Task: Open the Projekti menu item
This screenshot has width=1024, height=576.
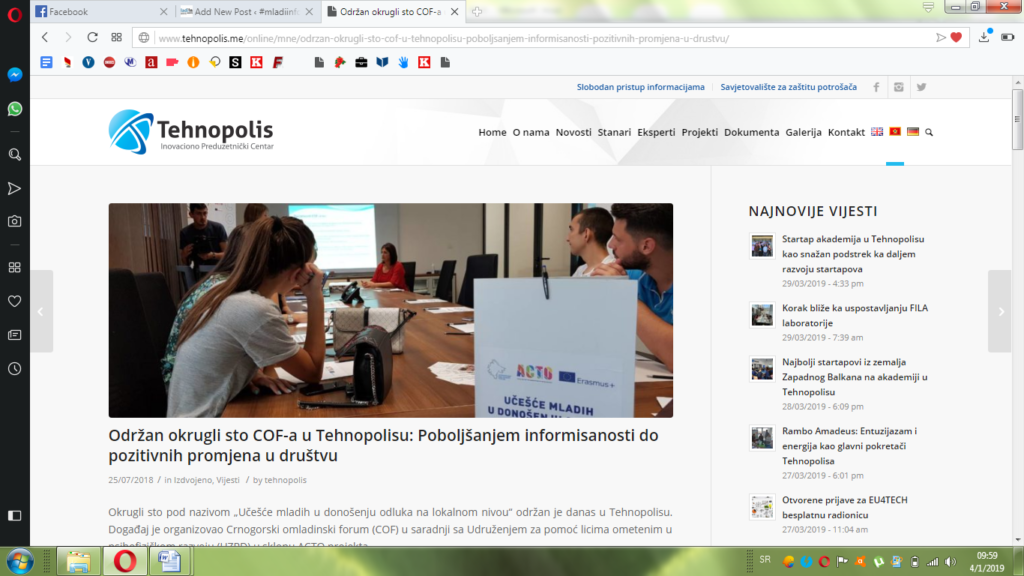Action: pos(699,132)
